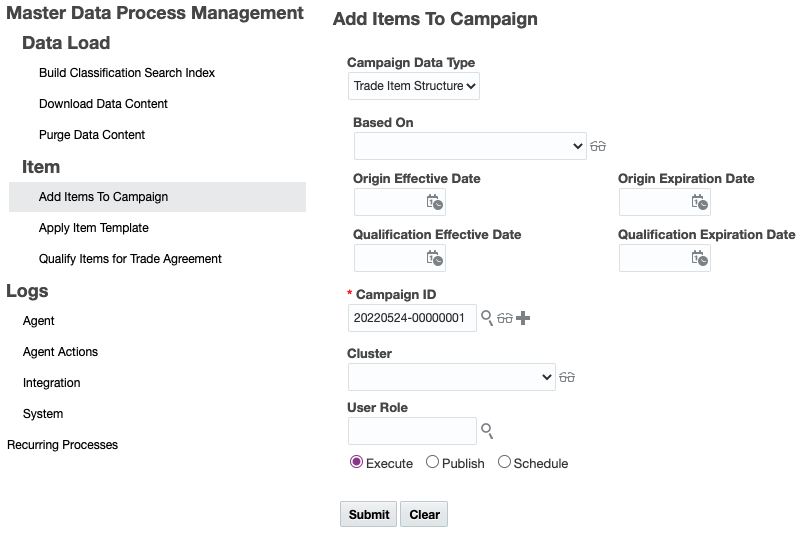The height and width of the screenshot is (535, 802).
Task: Click the plus icon beside Campaign ID
Action: coord(523,318)
